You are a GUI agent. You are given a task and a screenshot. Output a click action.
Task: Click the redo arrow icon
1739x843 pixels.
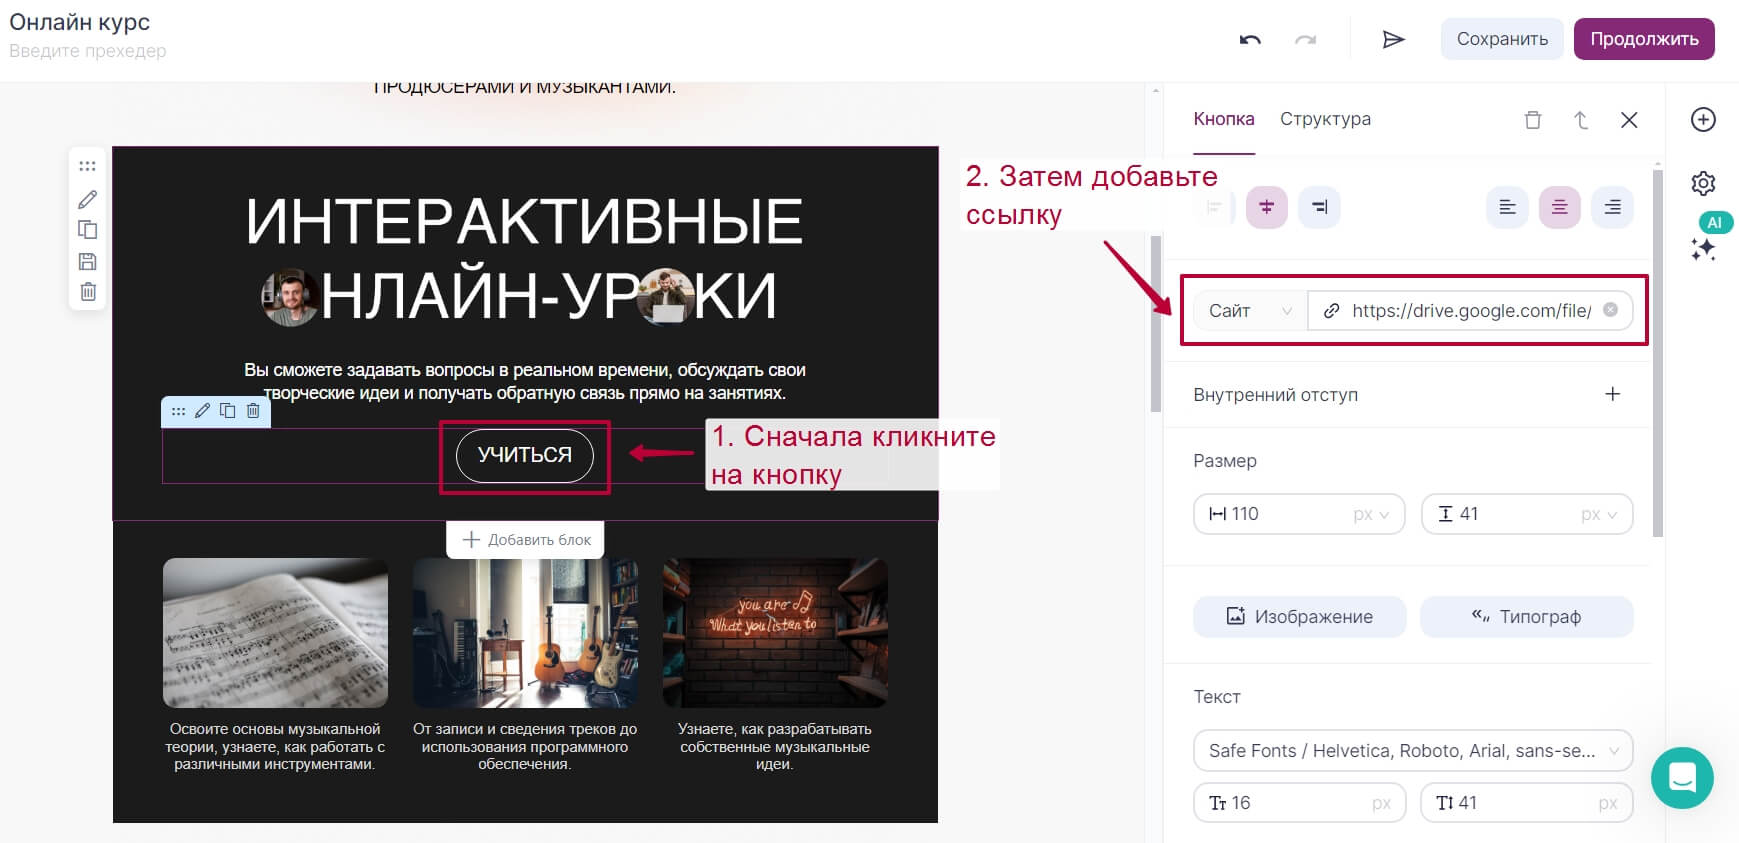[1305, 39]
